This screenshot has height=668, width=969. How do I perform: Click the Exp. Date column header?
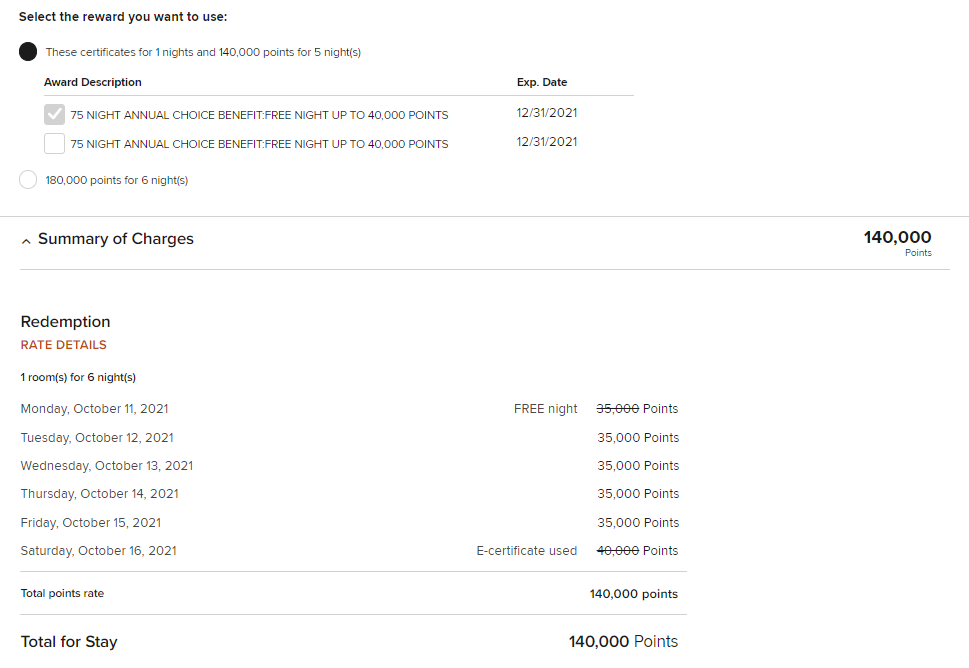click(541, 82)
